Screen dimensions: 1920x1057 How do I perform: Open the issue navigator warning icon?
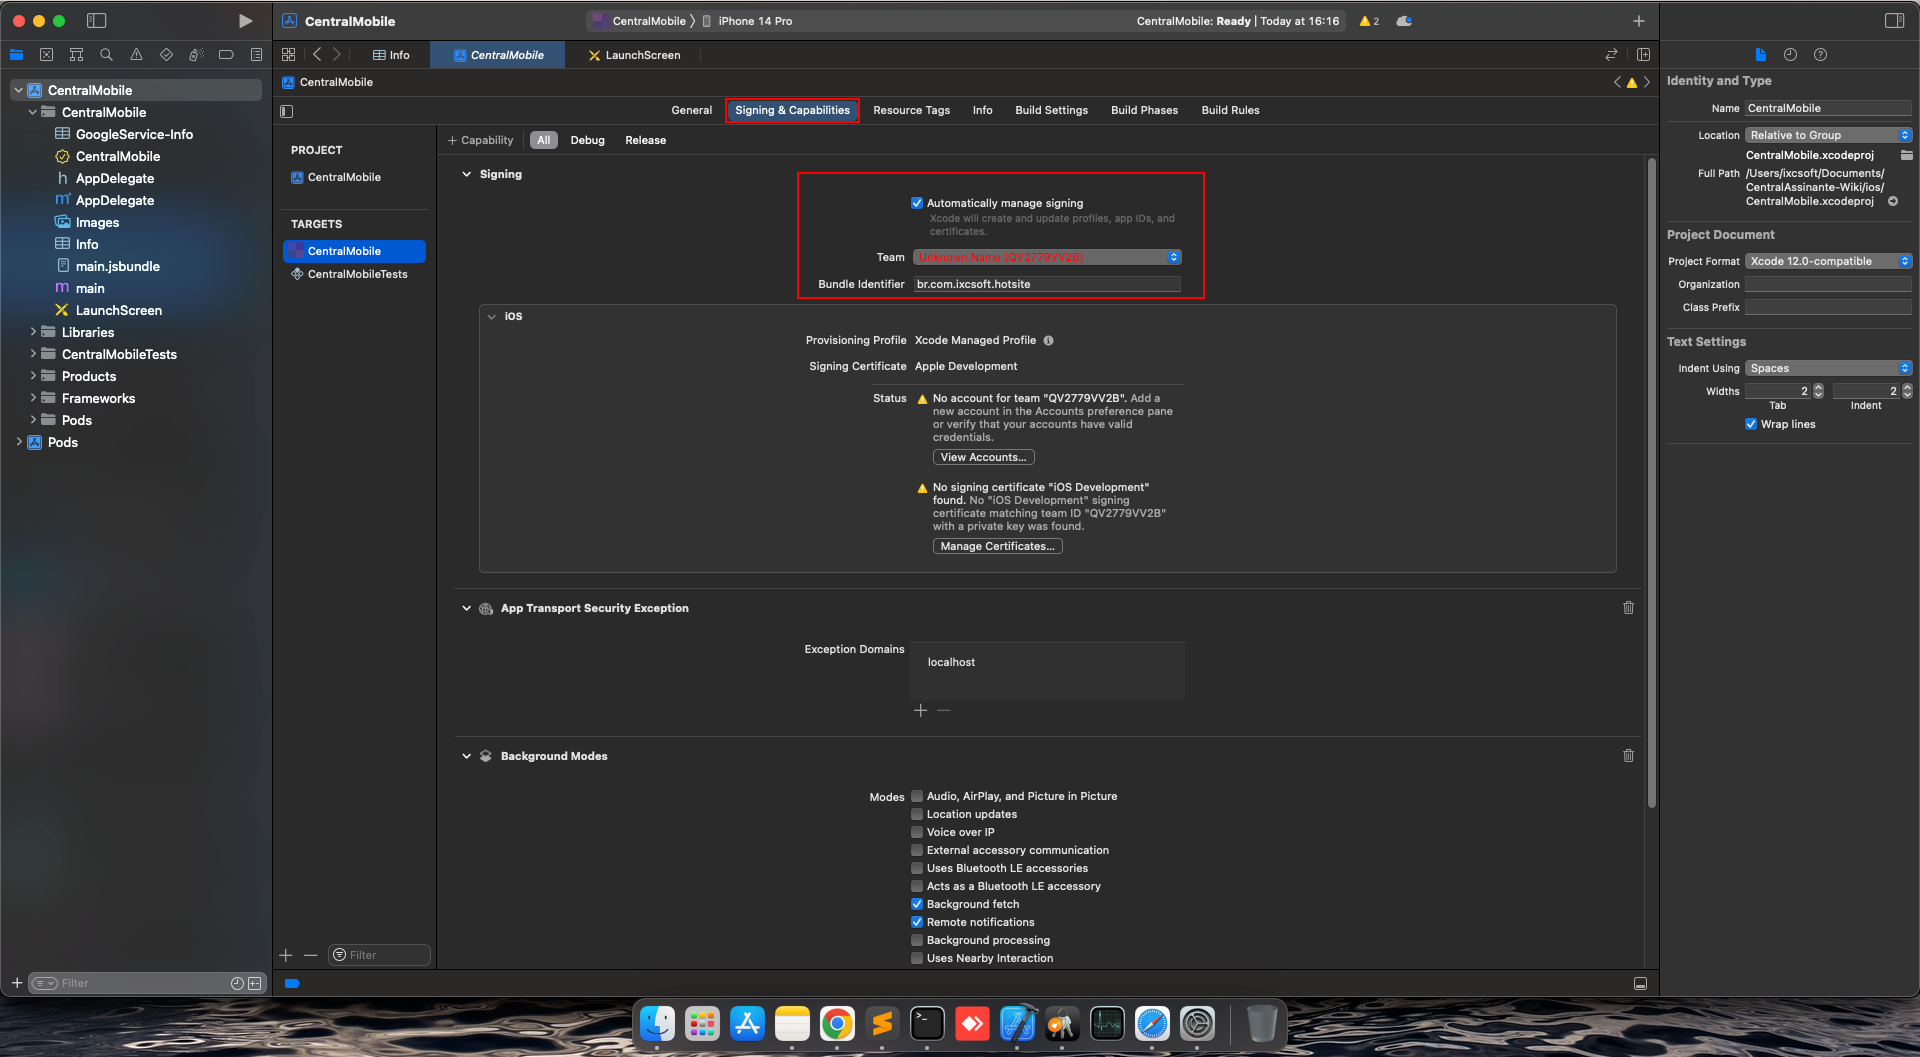136,55
